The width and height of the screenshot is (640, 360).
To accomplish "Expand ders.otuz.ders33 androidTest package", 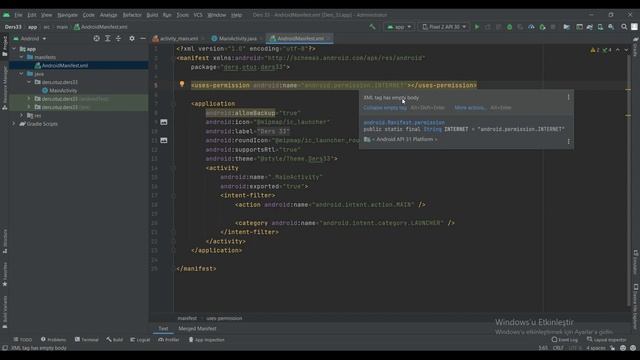I will point(29,99).
